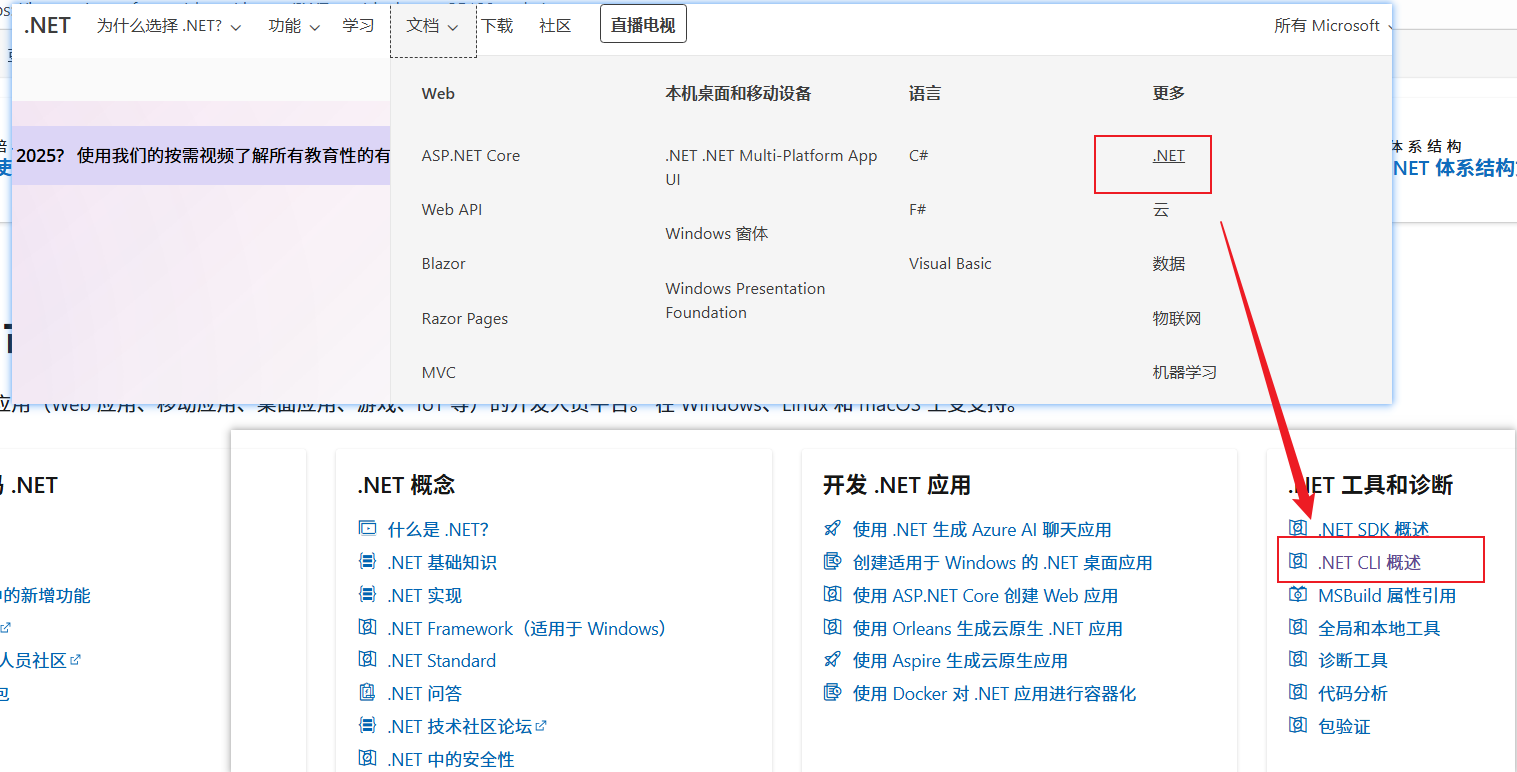The width and height of the screenshot is (1517, 772).
Task: Open the 社区 menu item
Action: click(555, 26)
